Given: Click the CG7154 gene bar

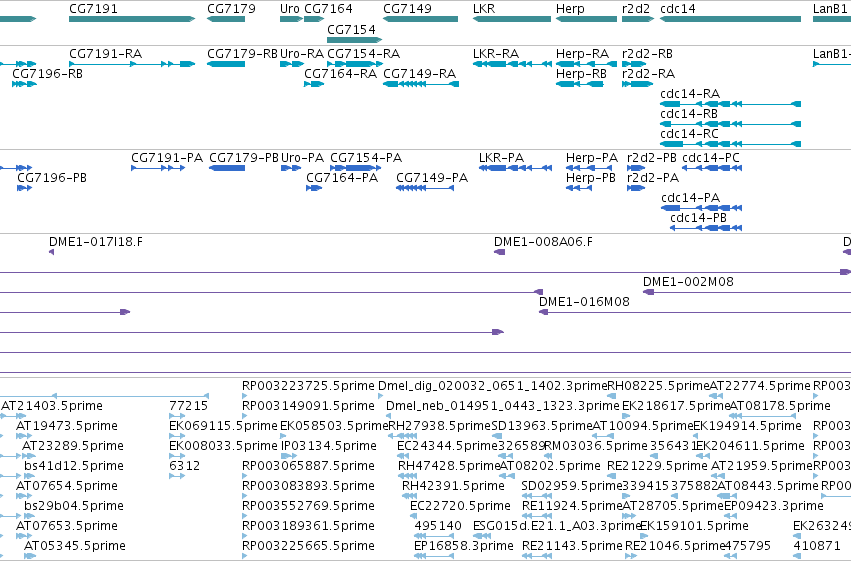Looking at the screenshot, I should click(x=354, y=40).
